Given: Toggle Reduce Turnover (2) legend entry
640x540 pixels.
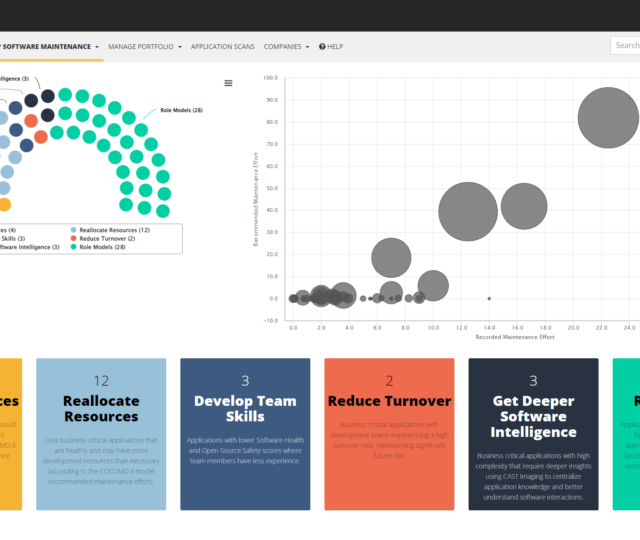Looking at the screenshot, I should pos(103,239).
